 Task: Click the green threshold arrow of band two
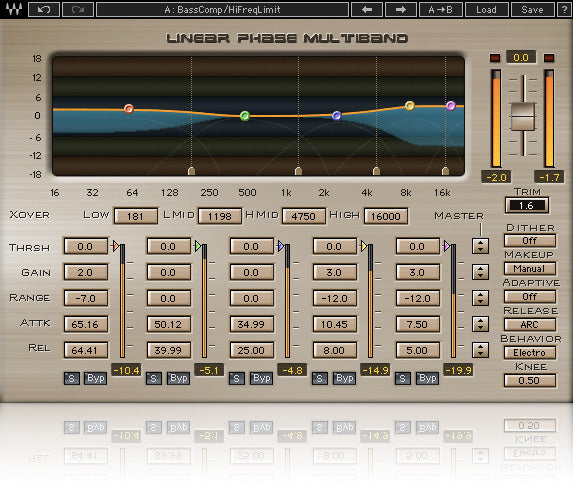(x=198, y=246)
